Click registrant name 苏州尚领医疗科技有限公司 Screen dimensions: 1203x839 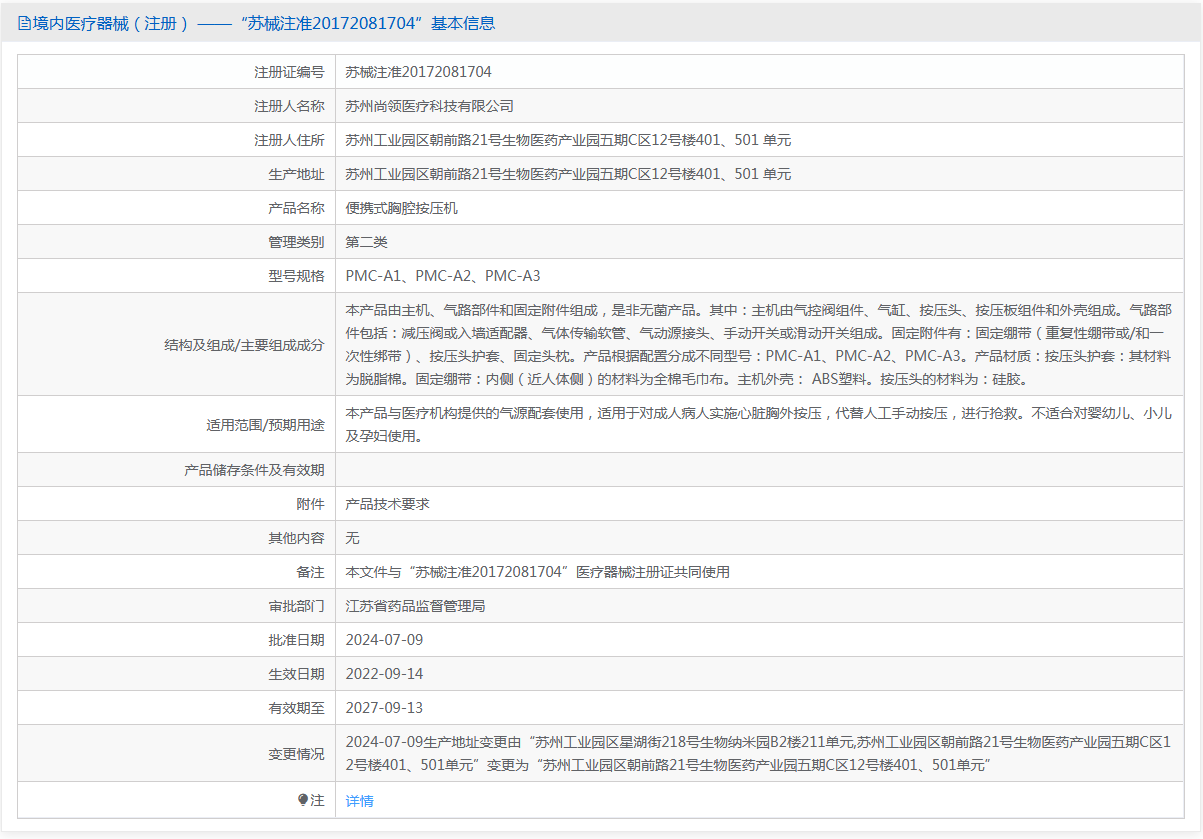click(x=429, y=106)
